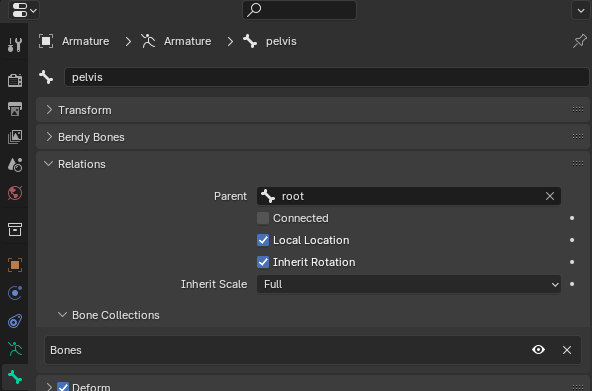
Task: Open the Output properties tab
Action: coord(15,109)
